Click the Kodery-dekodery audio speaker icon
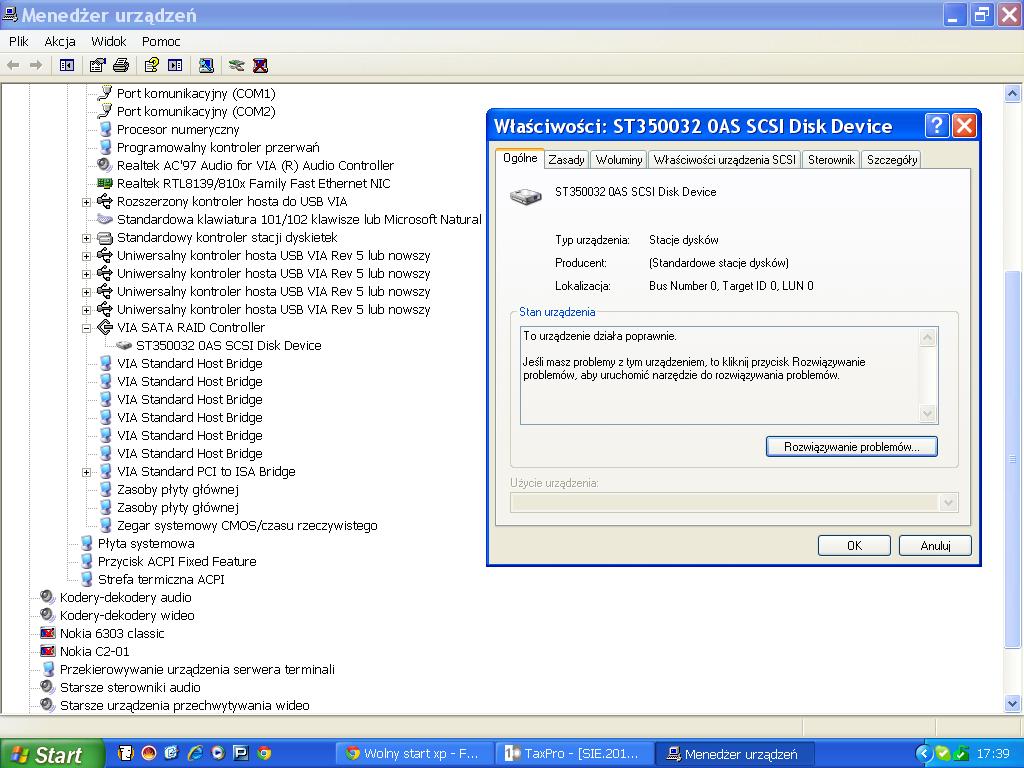The width and height of the screenshot is (1024, 768). coord(47,597)
